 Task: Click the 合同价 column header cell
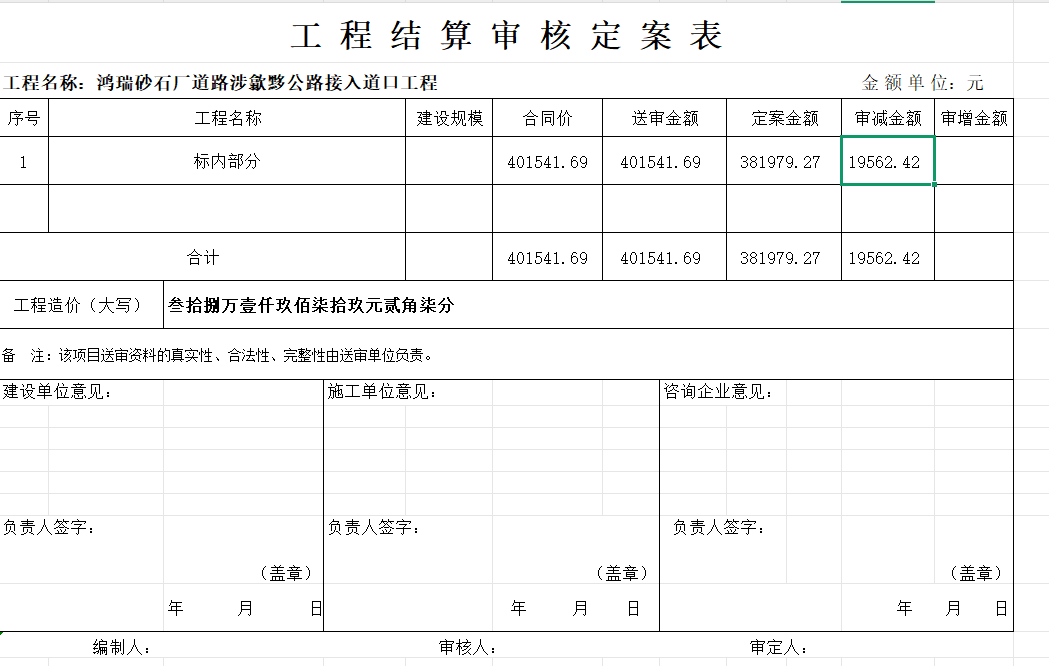[x=547, y=117]
